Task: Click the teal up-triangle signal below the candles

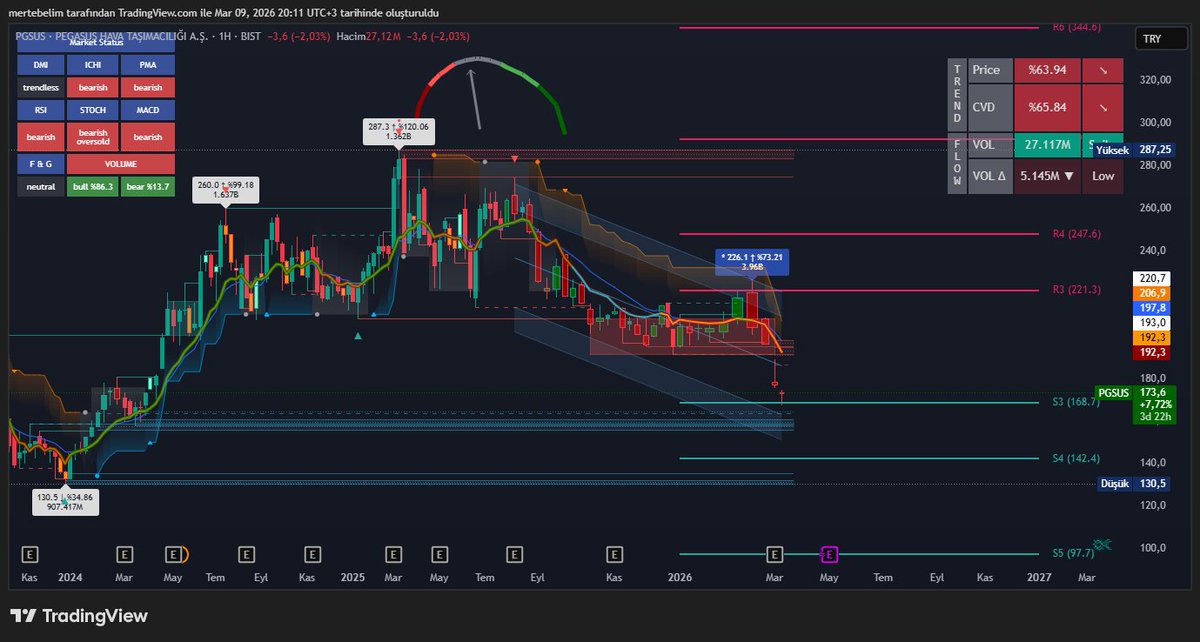Action: coord(358,337)
